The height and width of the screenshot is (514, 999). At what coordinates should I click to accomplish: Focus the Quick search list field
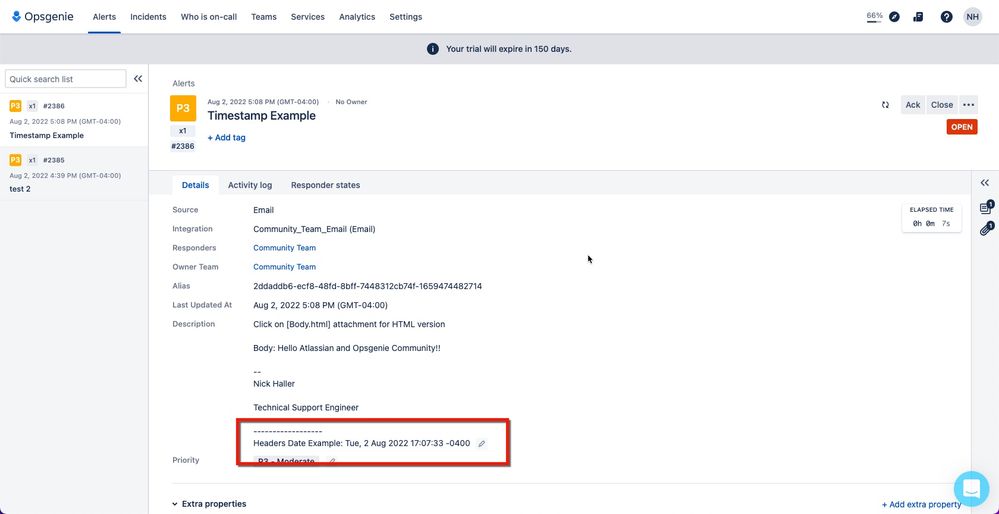pyautogui.click(x=66, y=79)
